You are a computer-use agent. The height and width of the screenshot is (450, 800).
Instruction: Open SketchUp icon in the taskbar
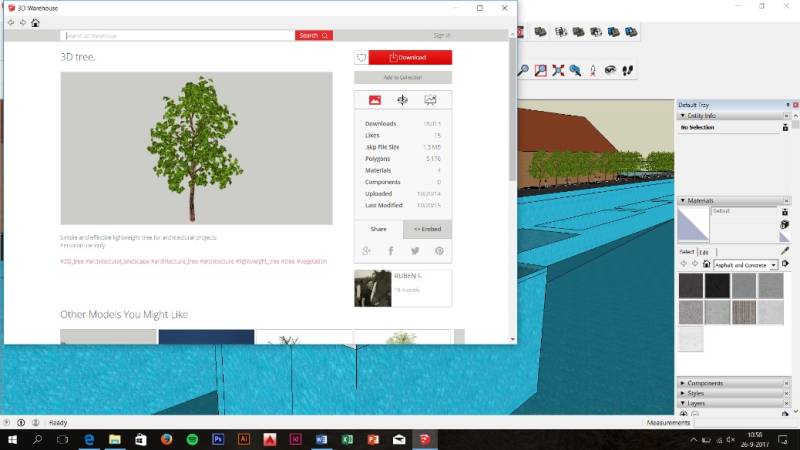click(x=424, y=439)
